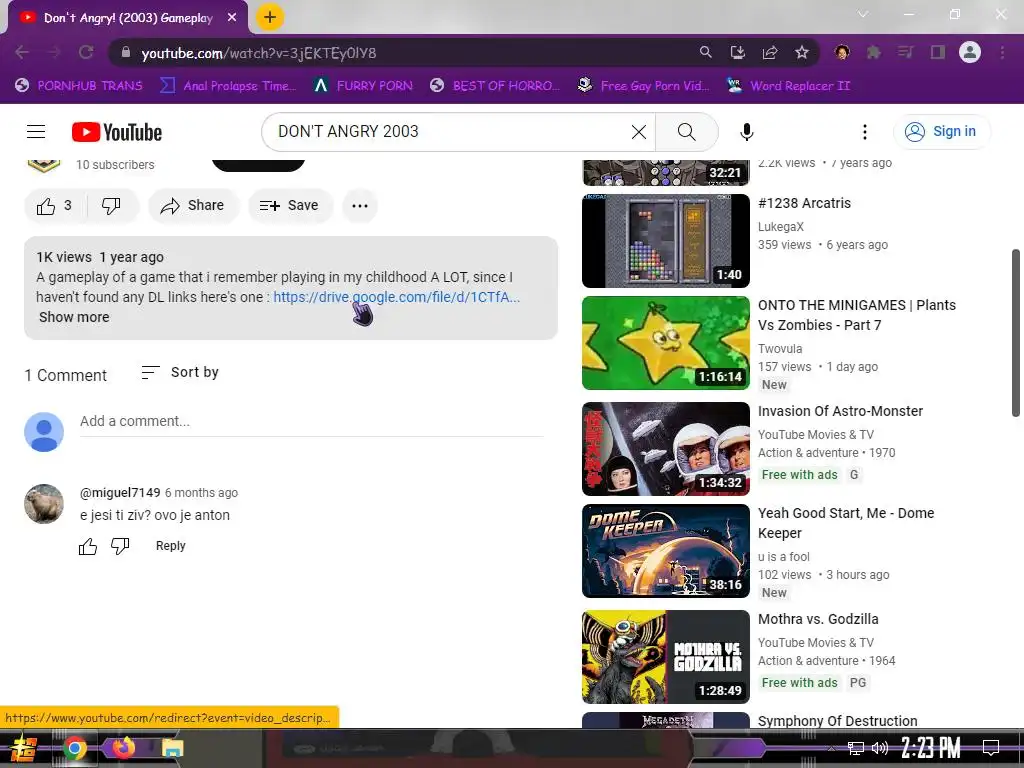Open the Dome Keeper video thumbnail
This screenshot has height=768, width=1024.
coord(665,551)
